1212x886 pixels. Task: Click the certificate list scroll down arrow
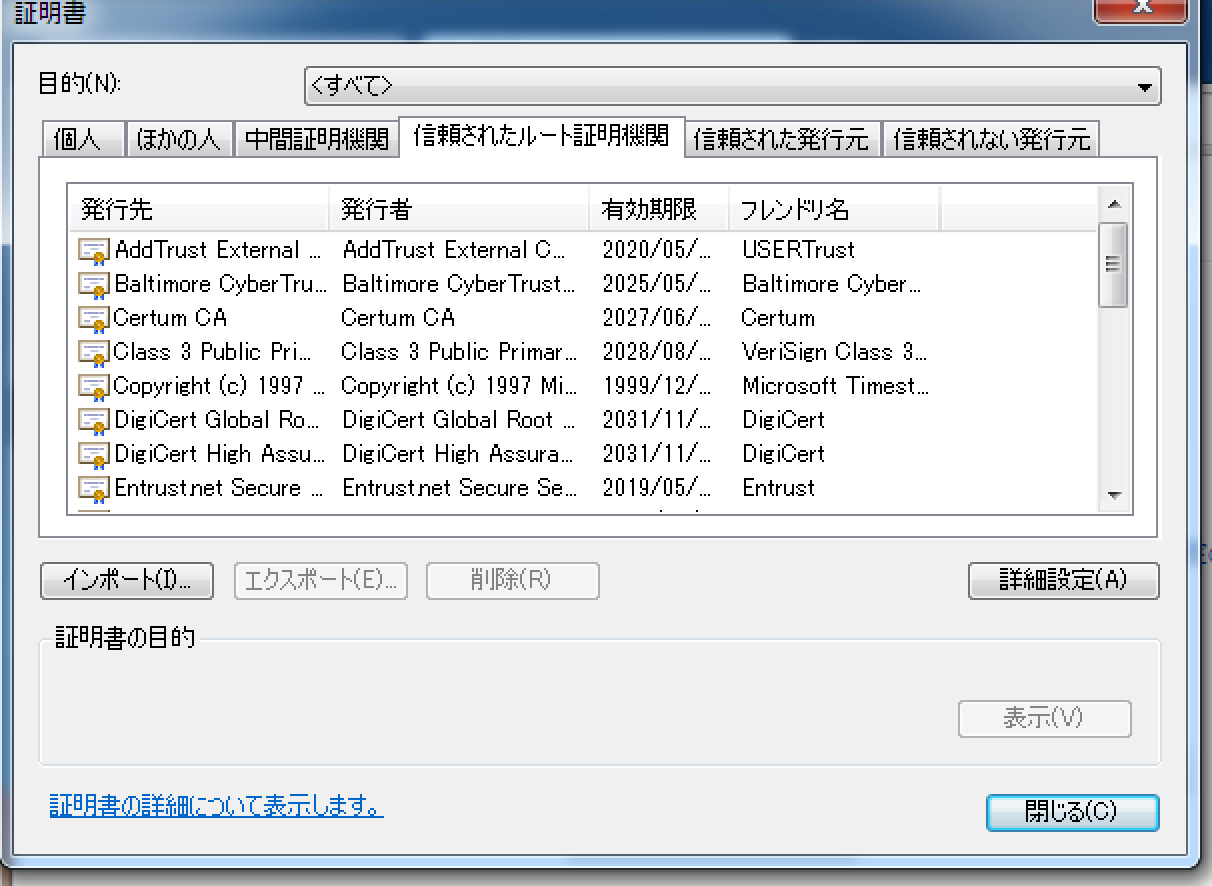[x=1114, y=495]
